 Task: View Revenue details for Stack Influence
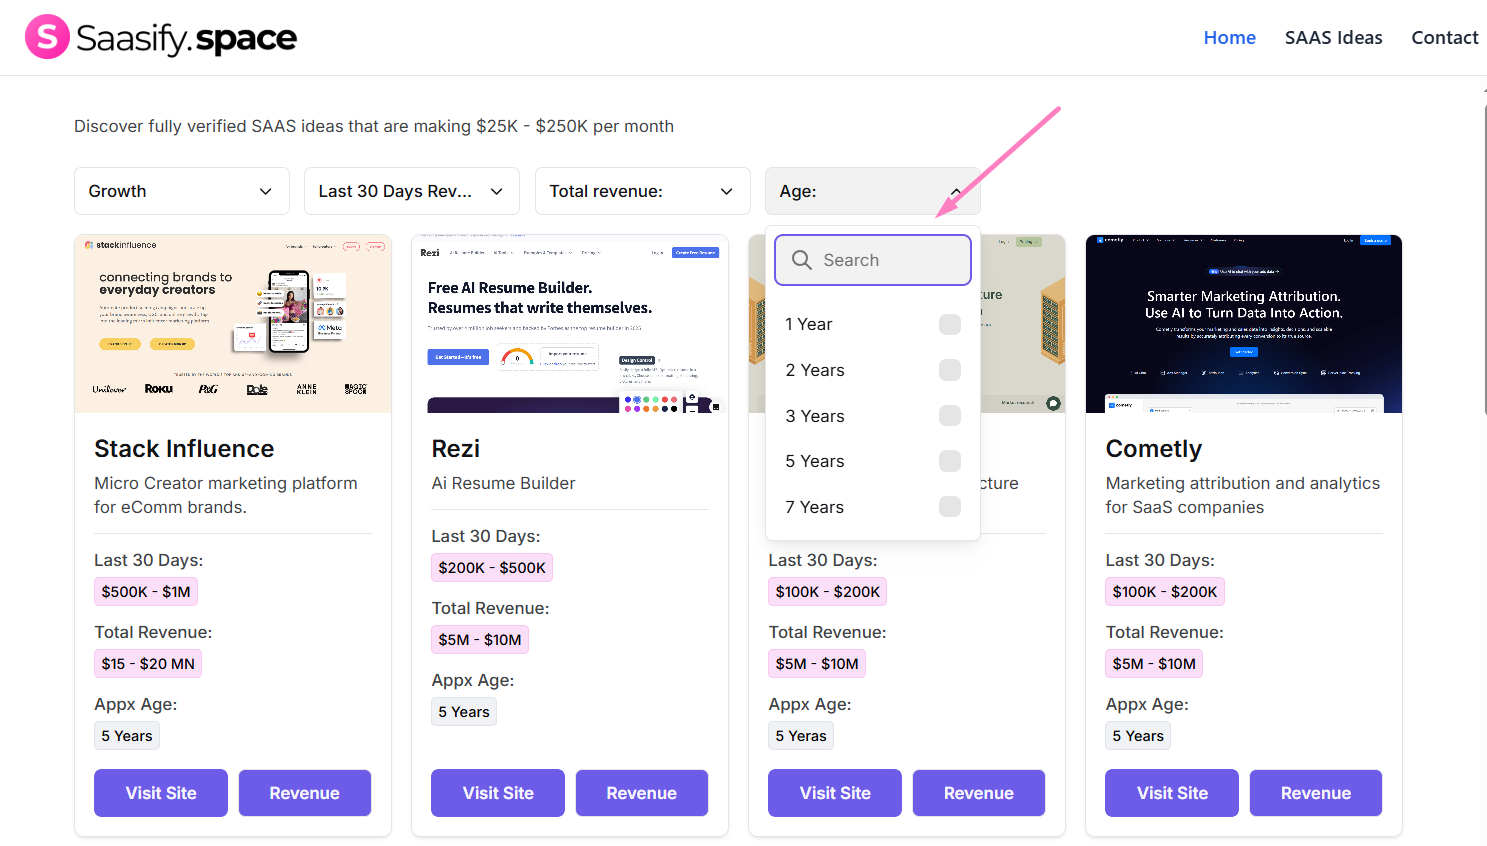304,792
